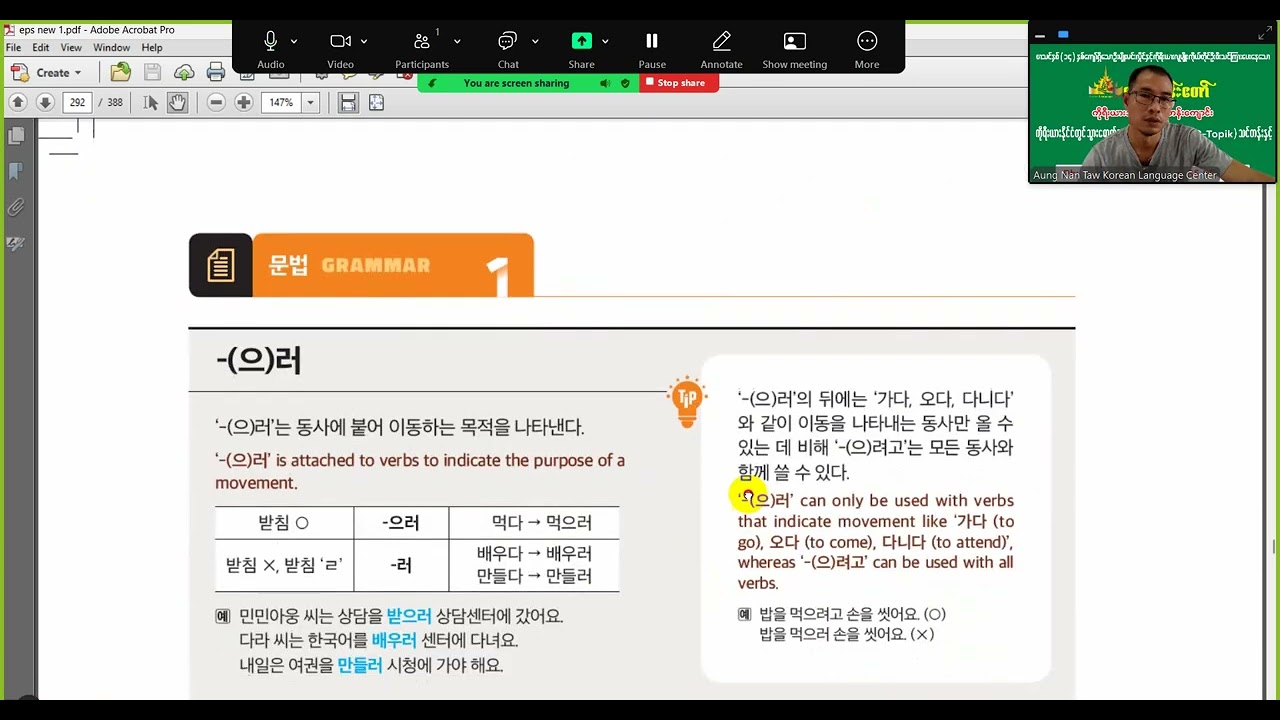Click the green Share button
The height and width of the screenshot is (720, 1280).
[x=582, y=48]
